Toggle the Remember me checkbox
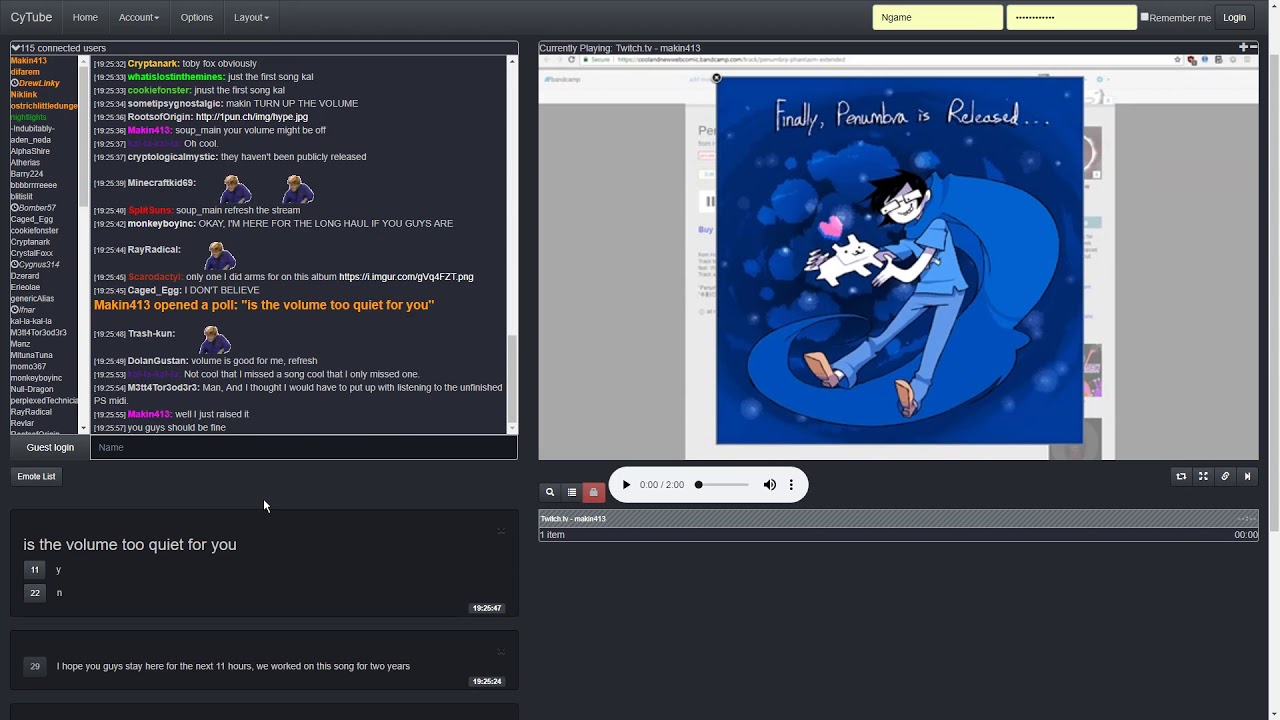 (x=1145, y=17)
